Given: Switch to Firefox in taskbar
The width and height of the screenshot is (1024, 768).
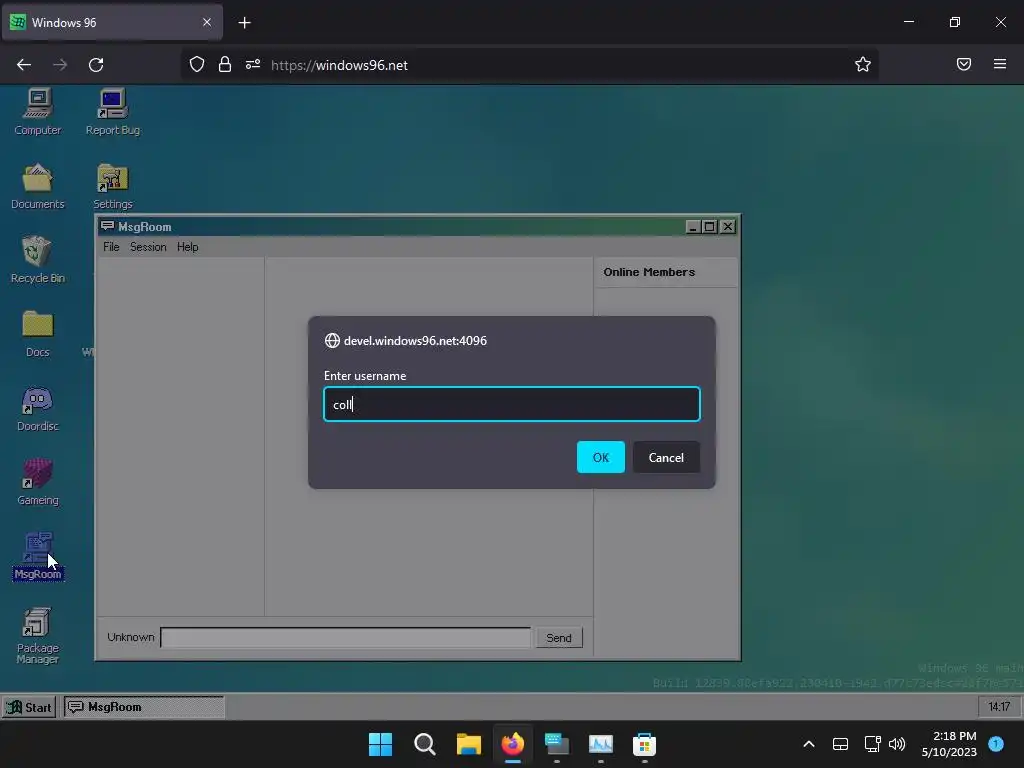Looking at the screenshot, I should (x=513, y=744).
